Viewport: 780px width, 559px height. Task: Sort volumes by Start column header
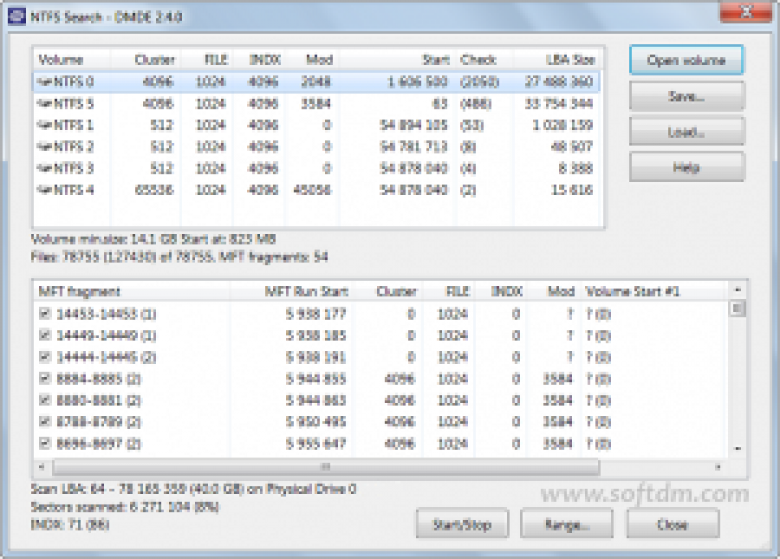(397, 60)
